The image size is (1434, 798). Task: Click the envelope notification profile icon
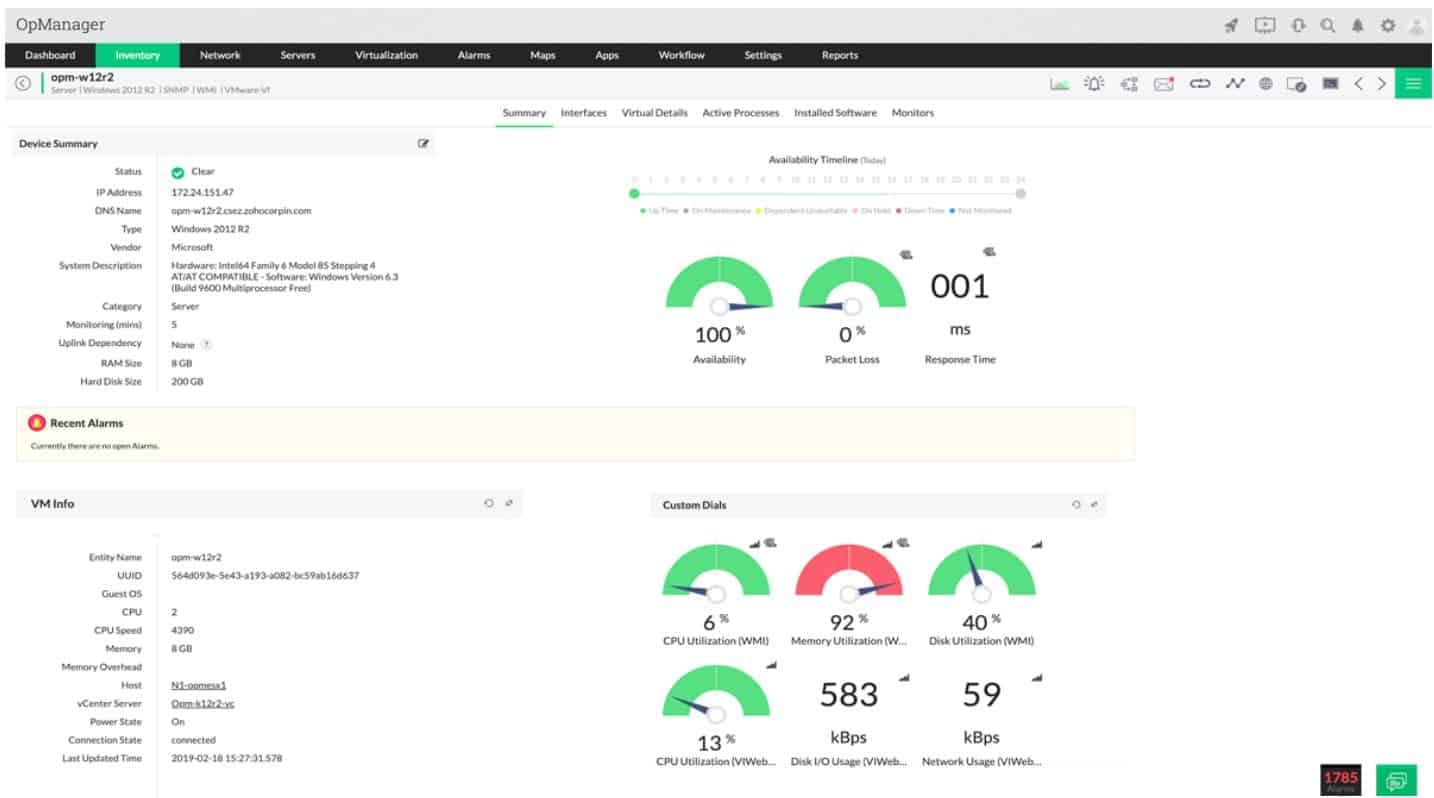[x=1164, y=84]
